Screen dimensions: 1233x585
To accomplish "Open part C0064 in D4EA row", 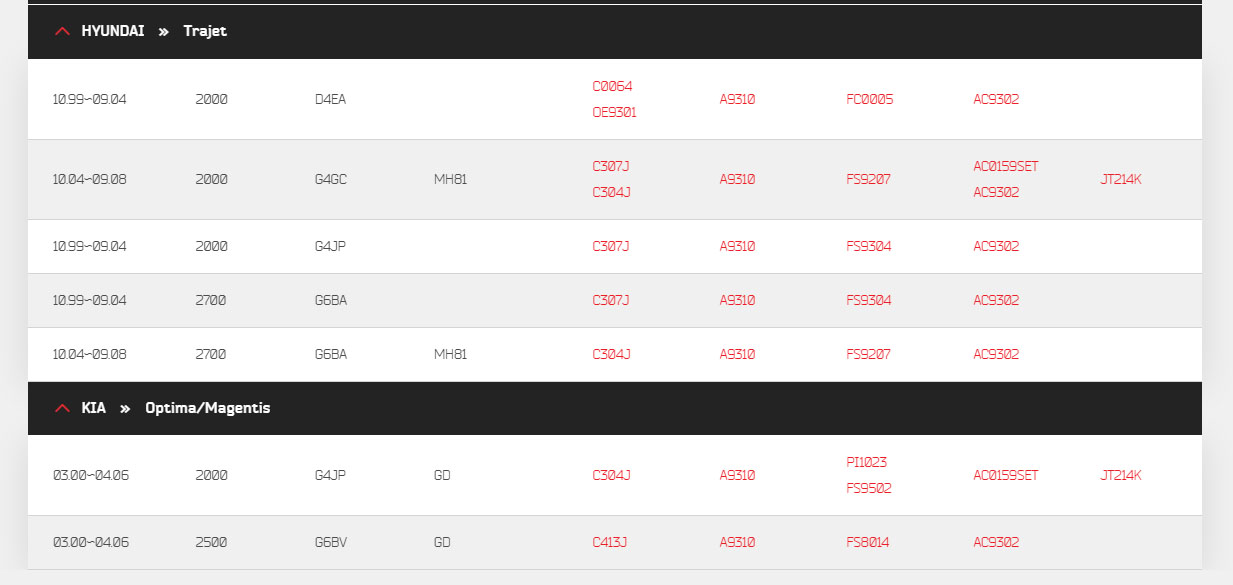I will (x=612, y=86).
